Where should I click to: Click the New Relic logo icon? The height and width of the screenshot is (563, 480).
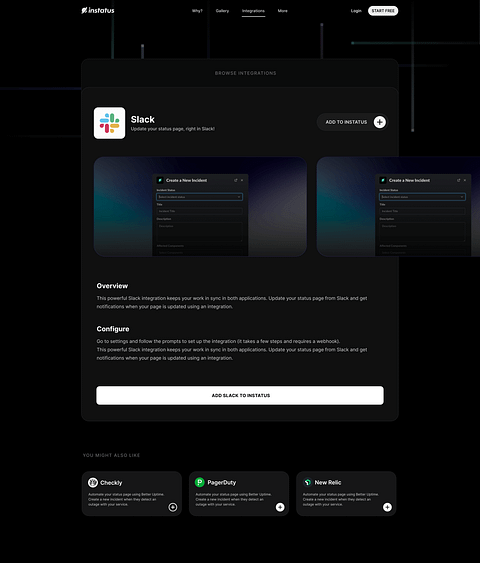click(308, 482)
